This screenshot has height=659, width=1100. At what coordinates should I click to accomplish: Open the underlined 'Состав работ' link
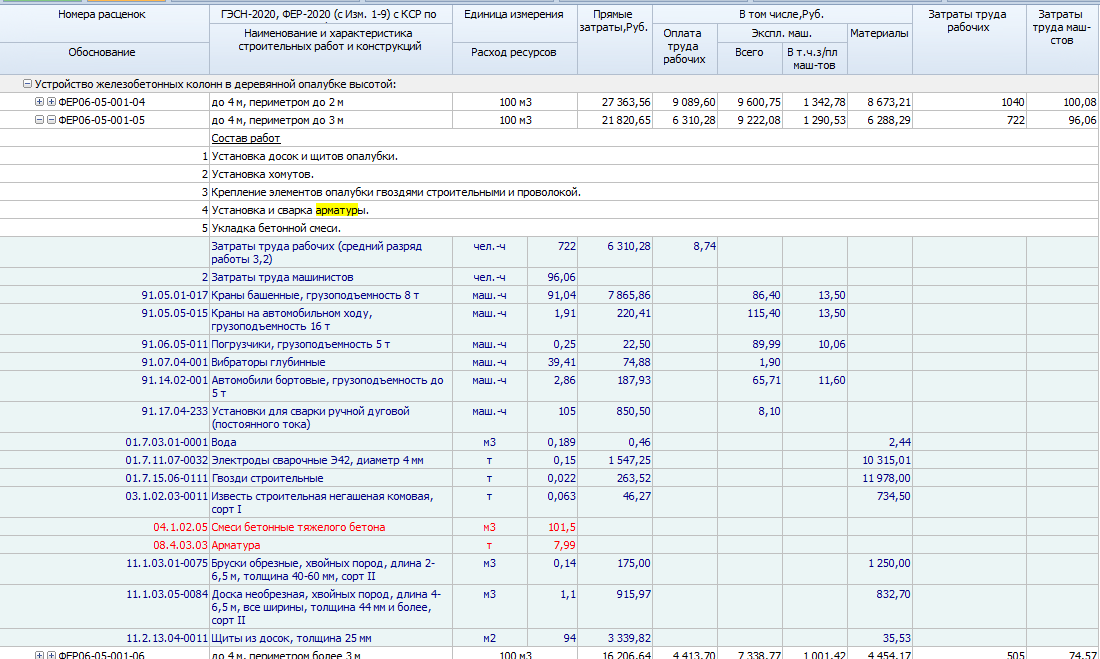[x=246, y=138]
